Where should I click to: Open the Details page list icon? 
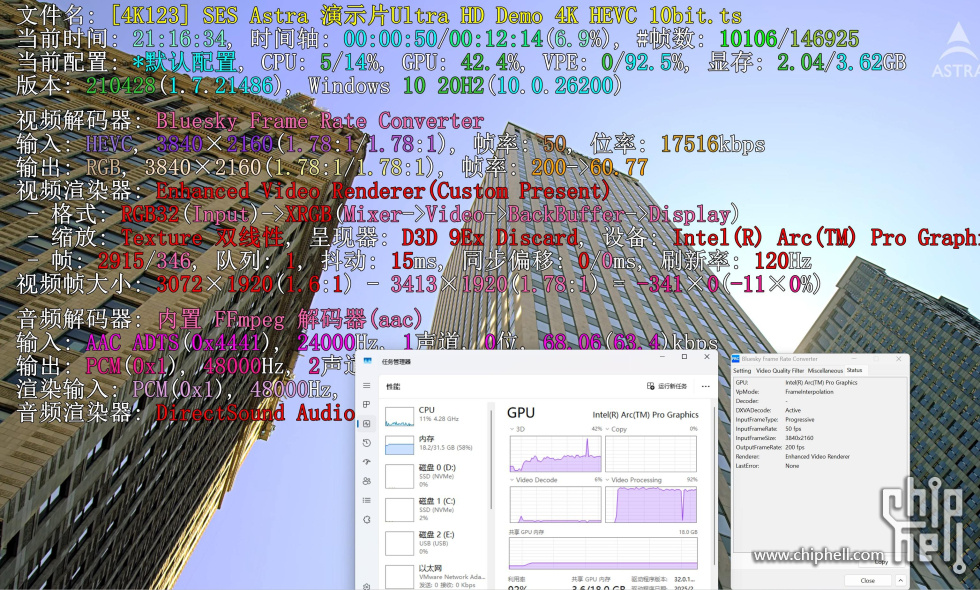[368, 500]
